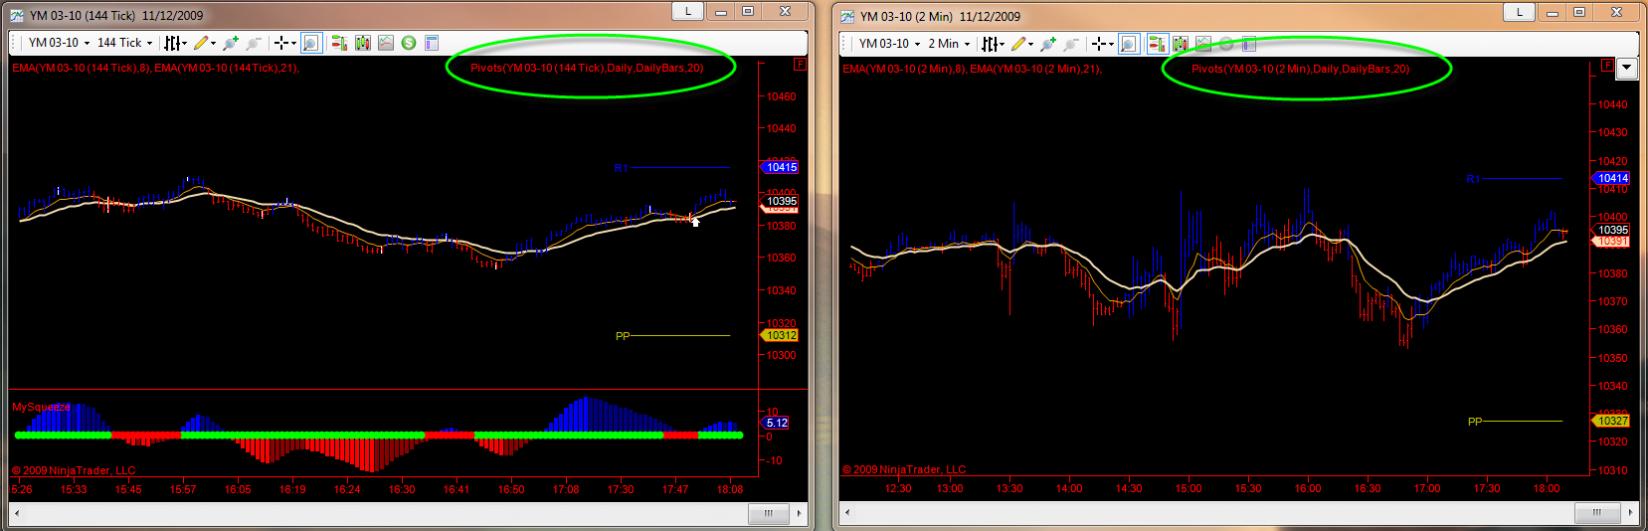Open 144 Tick interval dropdown

click(x=149, y=43)
